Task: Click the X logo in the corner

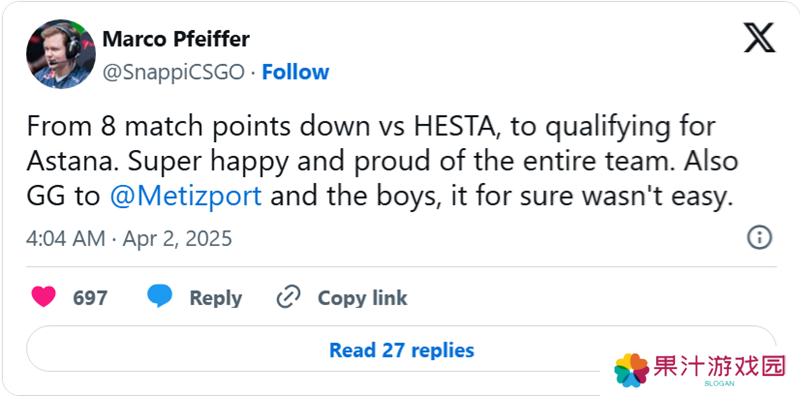Action: (x=759, y=38)
